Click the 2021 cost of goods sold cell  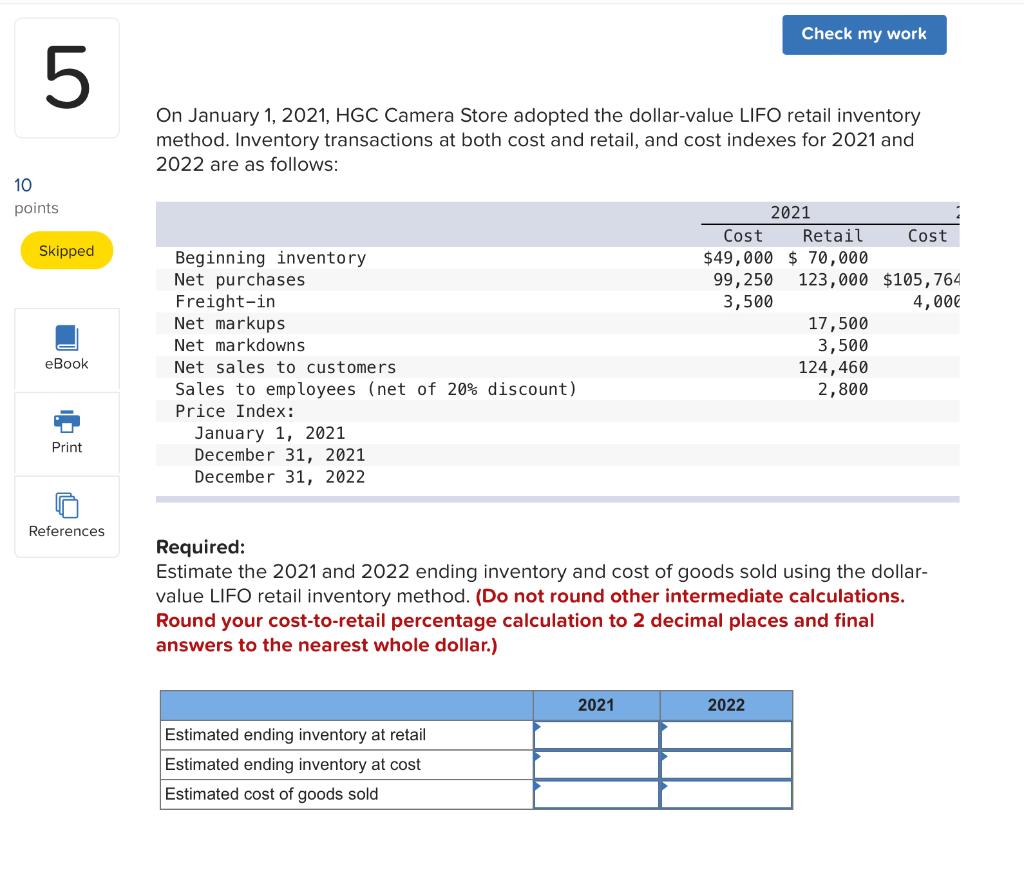point(597,794)
